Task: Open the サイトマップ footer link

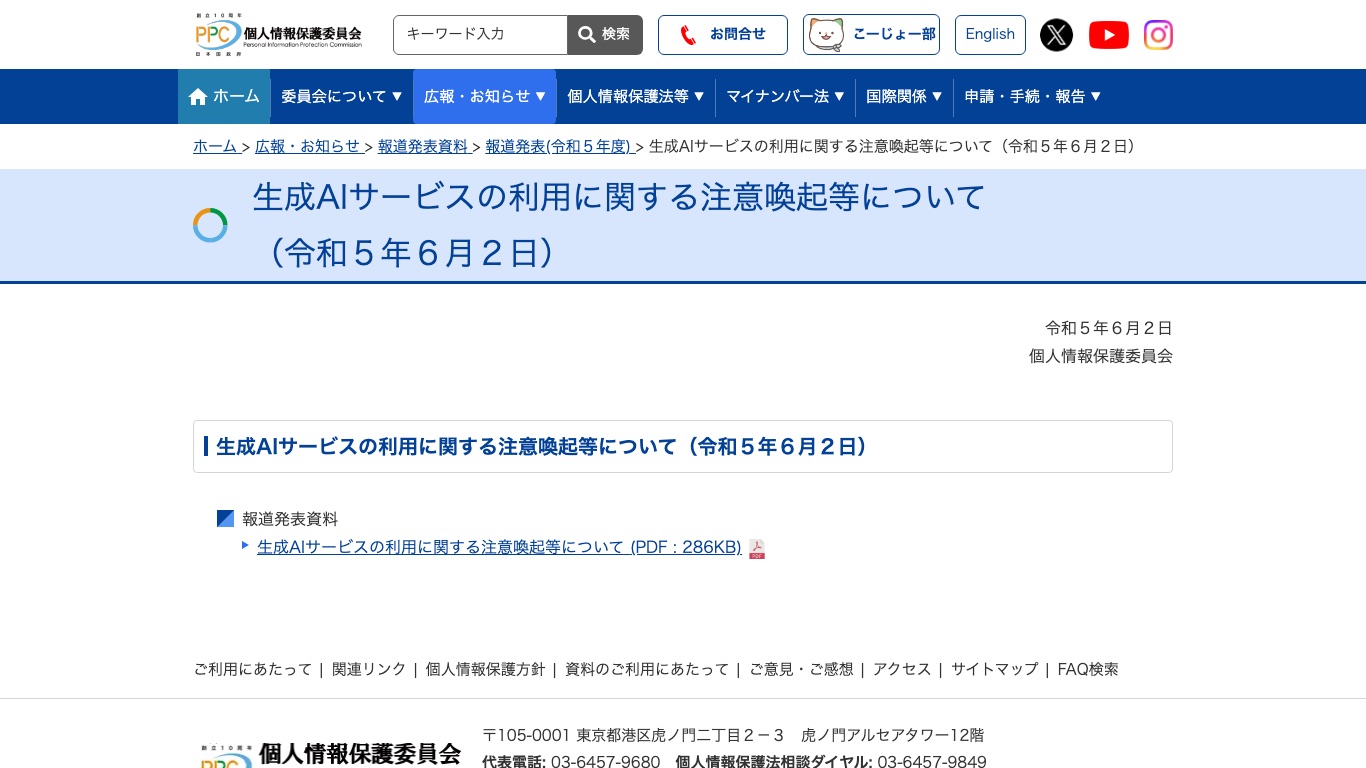Action: (x=995, y=670)
